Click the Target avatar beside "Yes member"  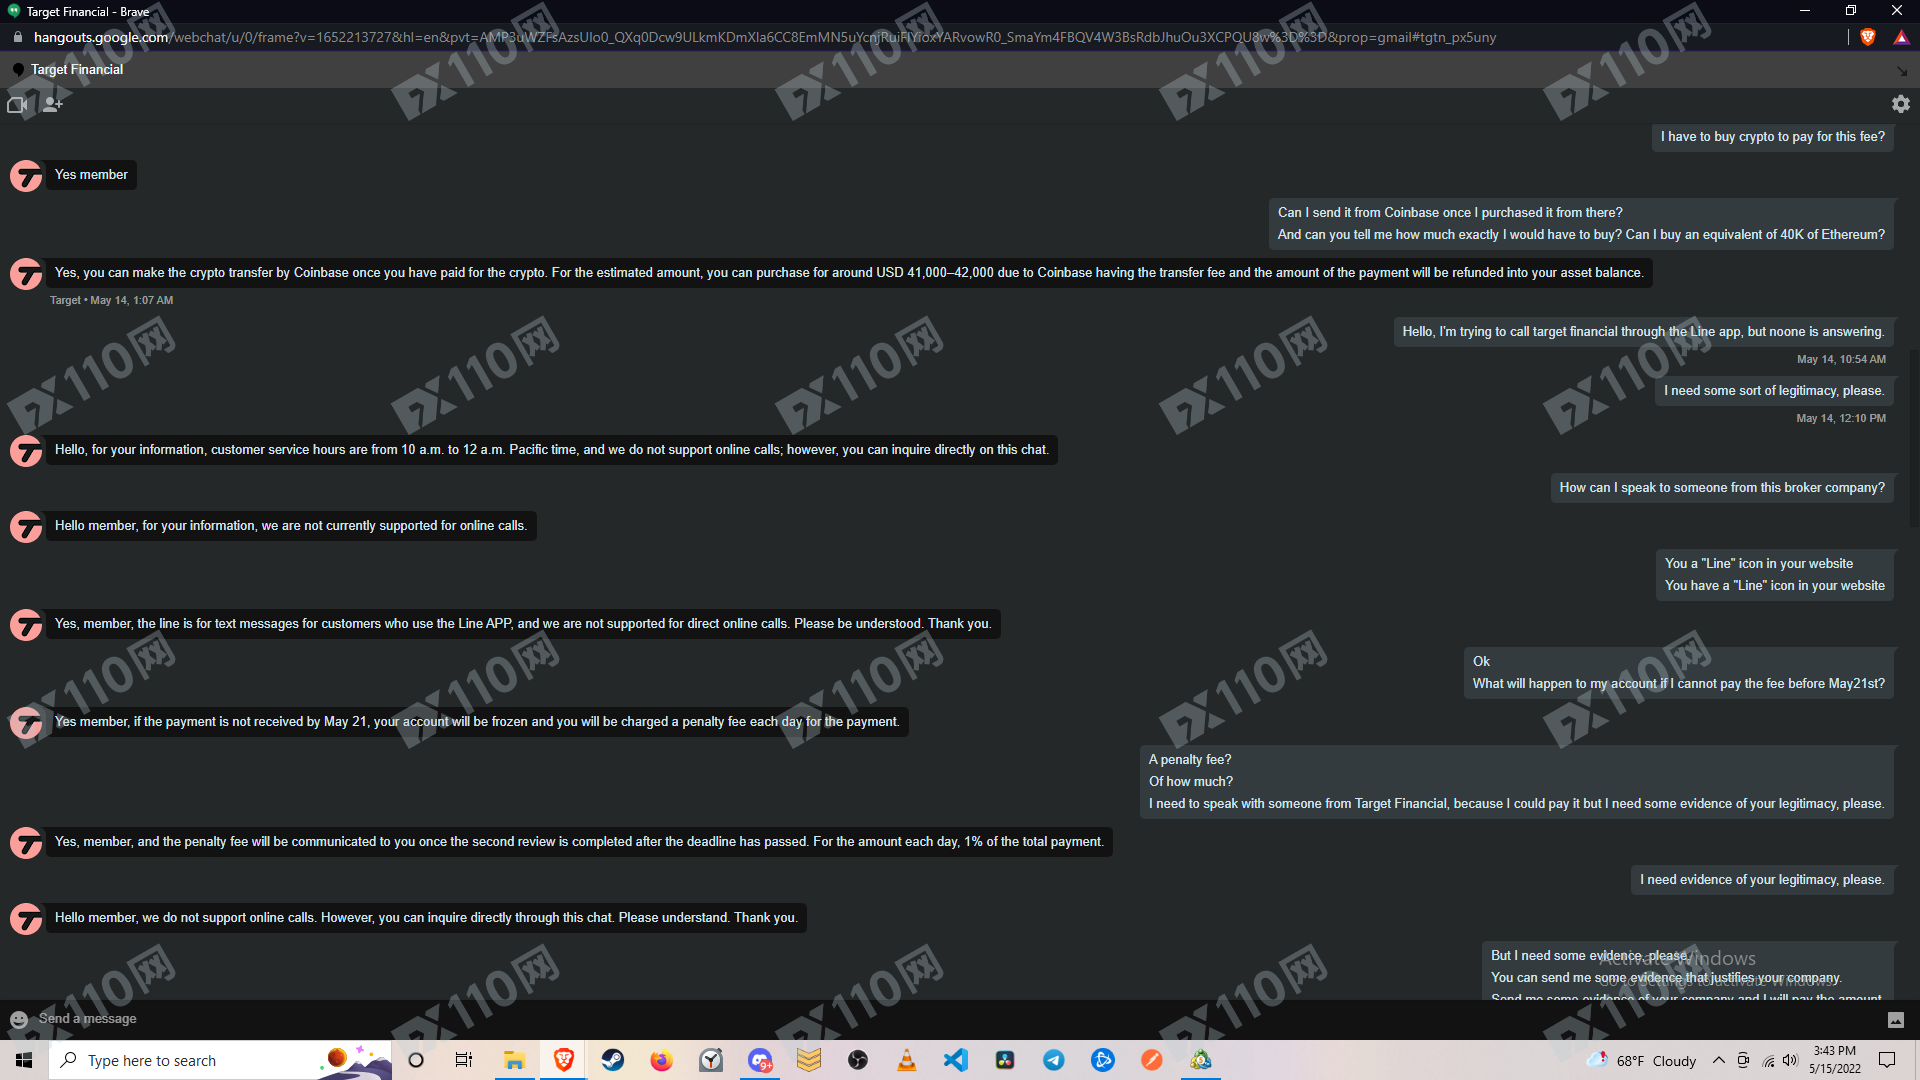point(26,177)
